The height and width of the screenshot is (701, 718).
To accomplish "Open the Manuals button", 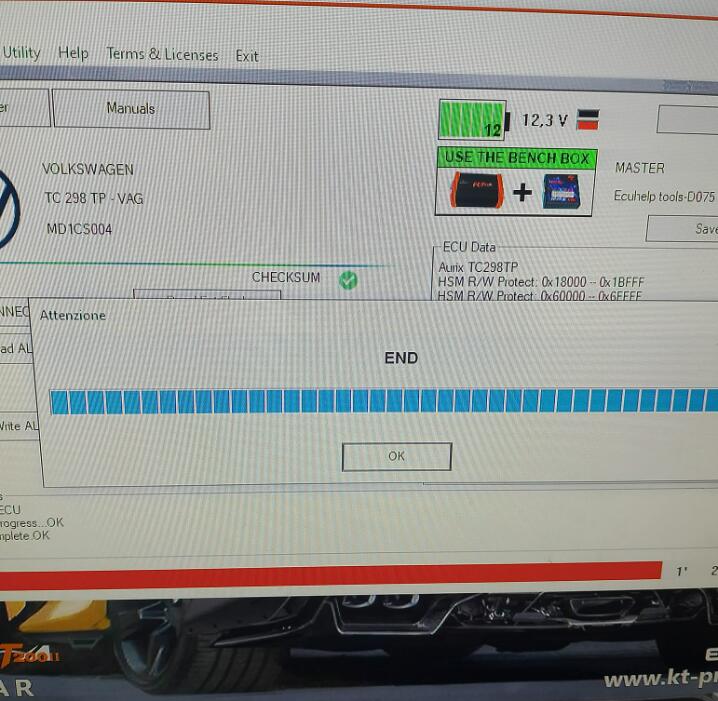I will [131, 109].
